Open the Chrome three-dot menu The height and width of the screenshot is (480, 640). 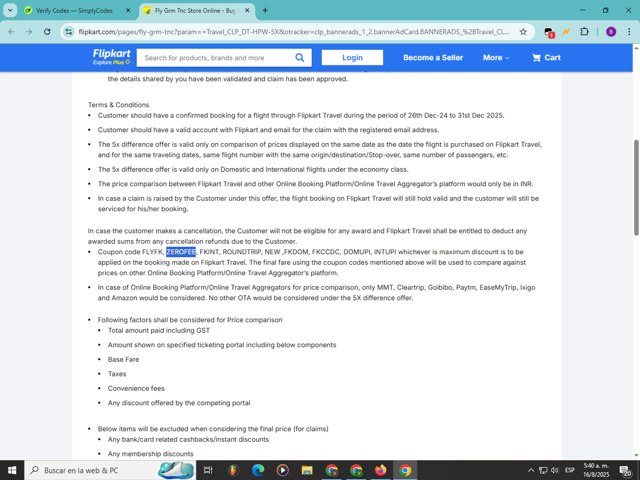(x=629, y=31)
